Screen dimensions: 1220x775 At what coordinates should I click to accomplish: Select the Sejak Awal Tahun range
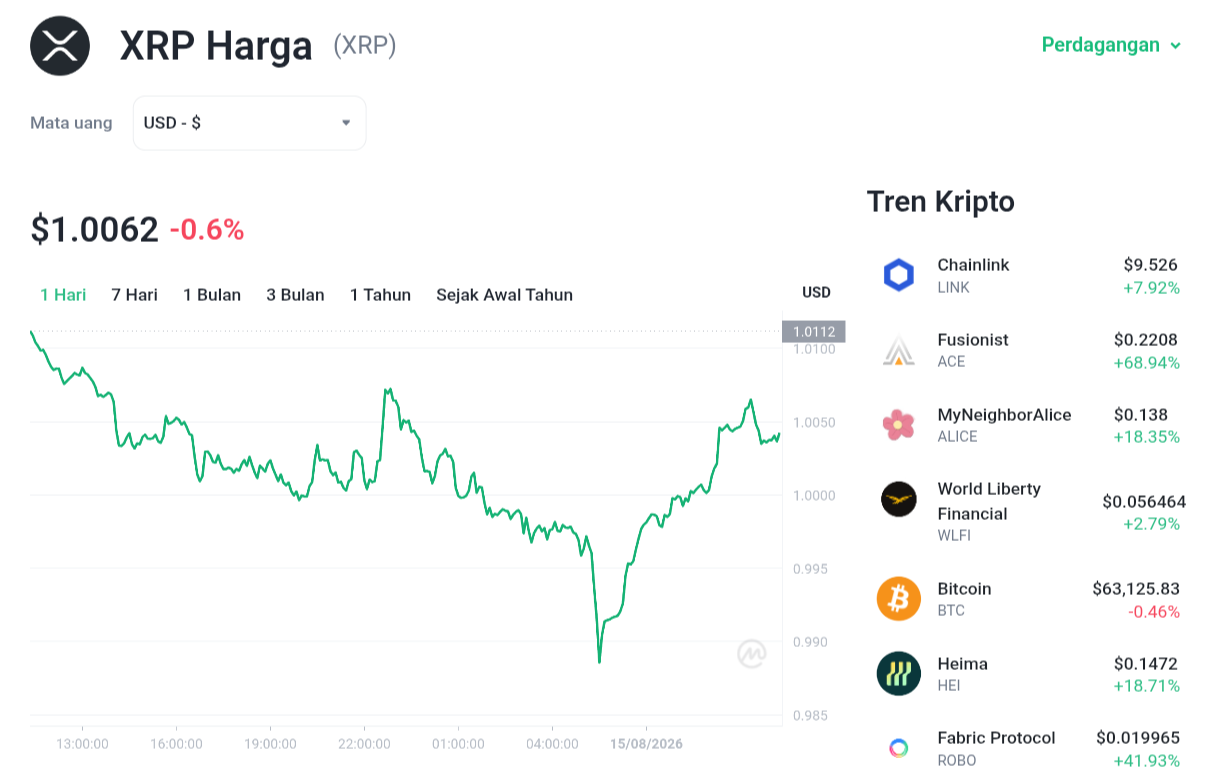(504, 295)
